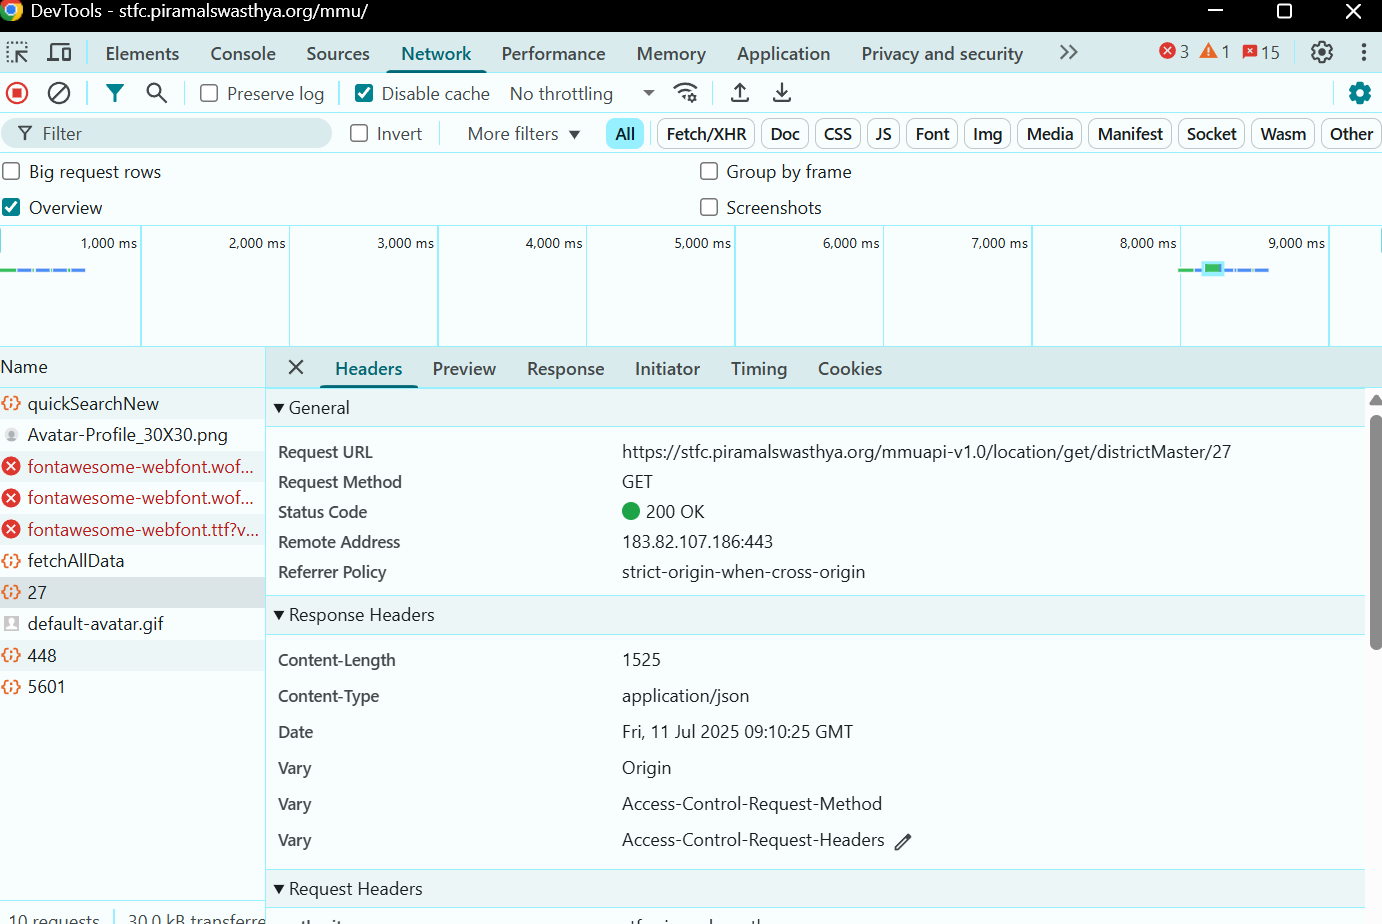Uncheck Disable cache checkbox

point(364,93)
